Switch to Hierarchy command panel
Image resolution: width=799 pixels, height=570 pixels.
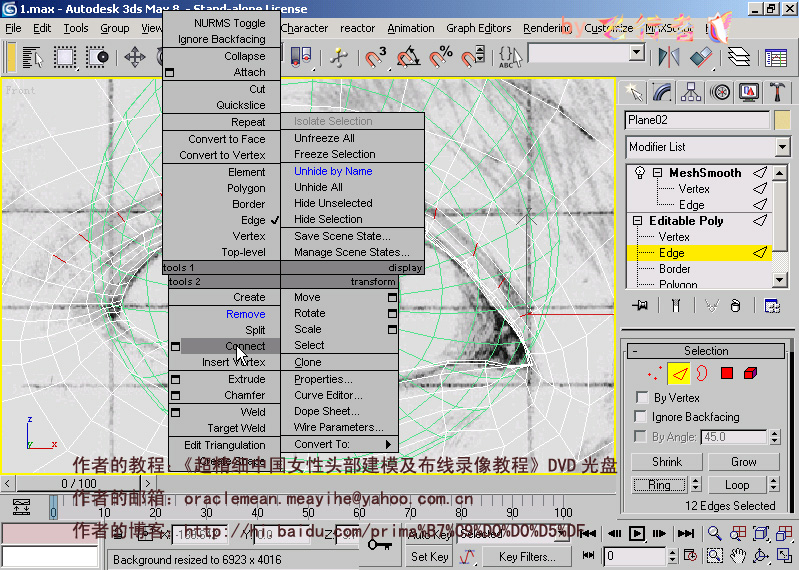[x=691, y=93]
